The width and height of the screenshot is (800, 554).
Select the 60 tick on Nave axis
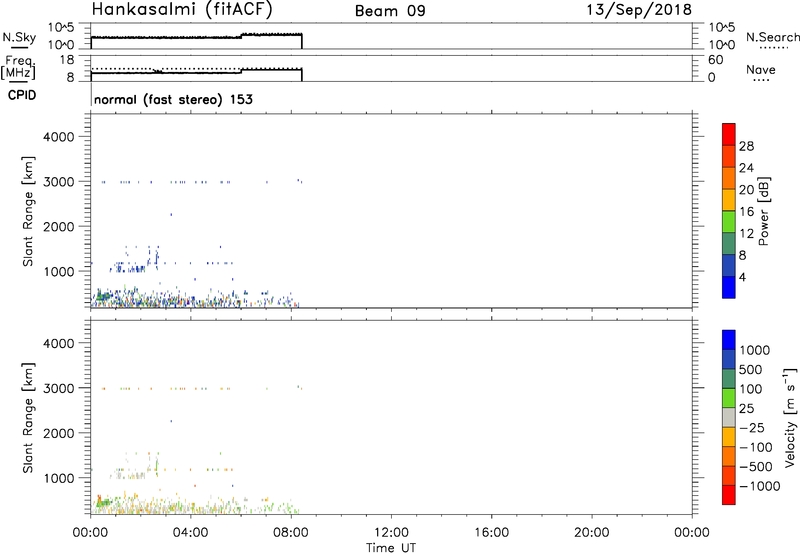coord(715,60)
